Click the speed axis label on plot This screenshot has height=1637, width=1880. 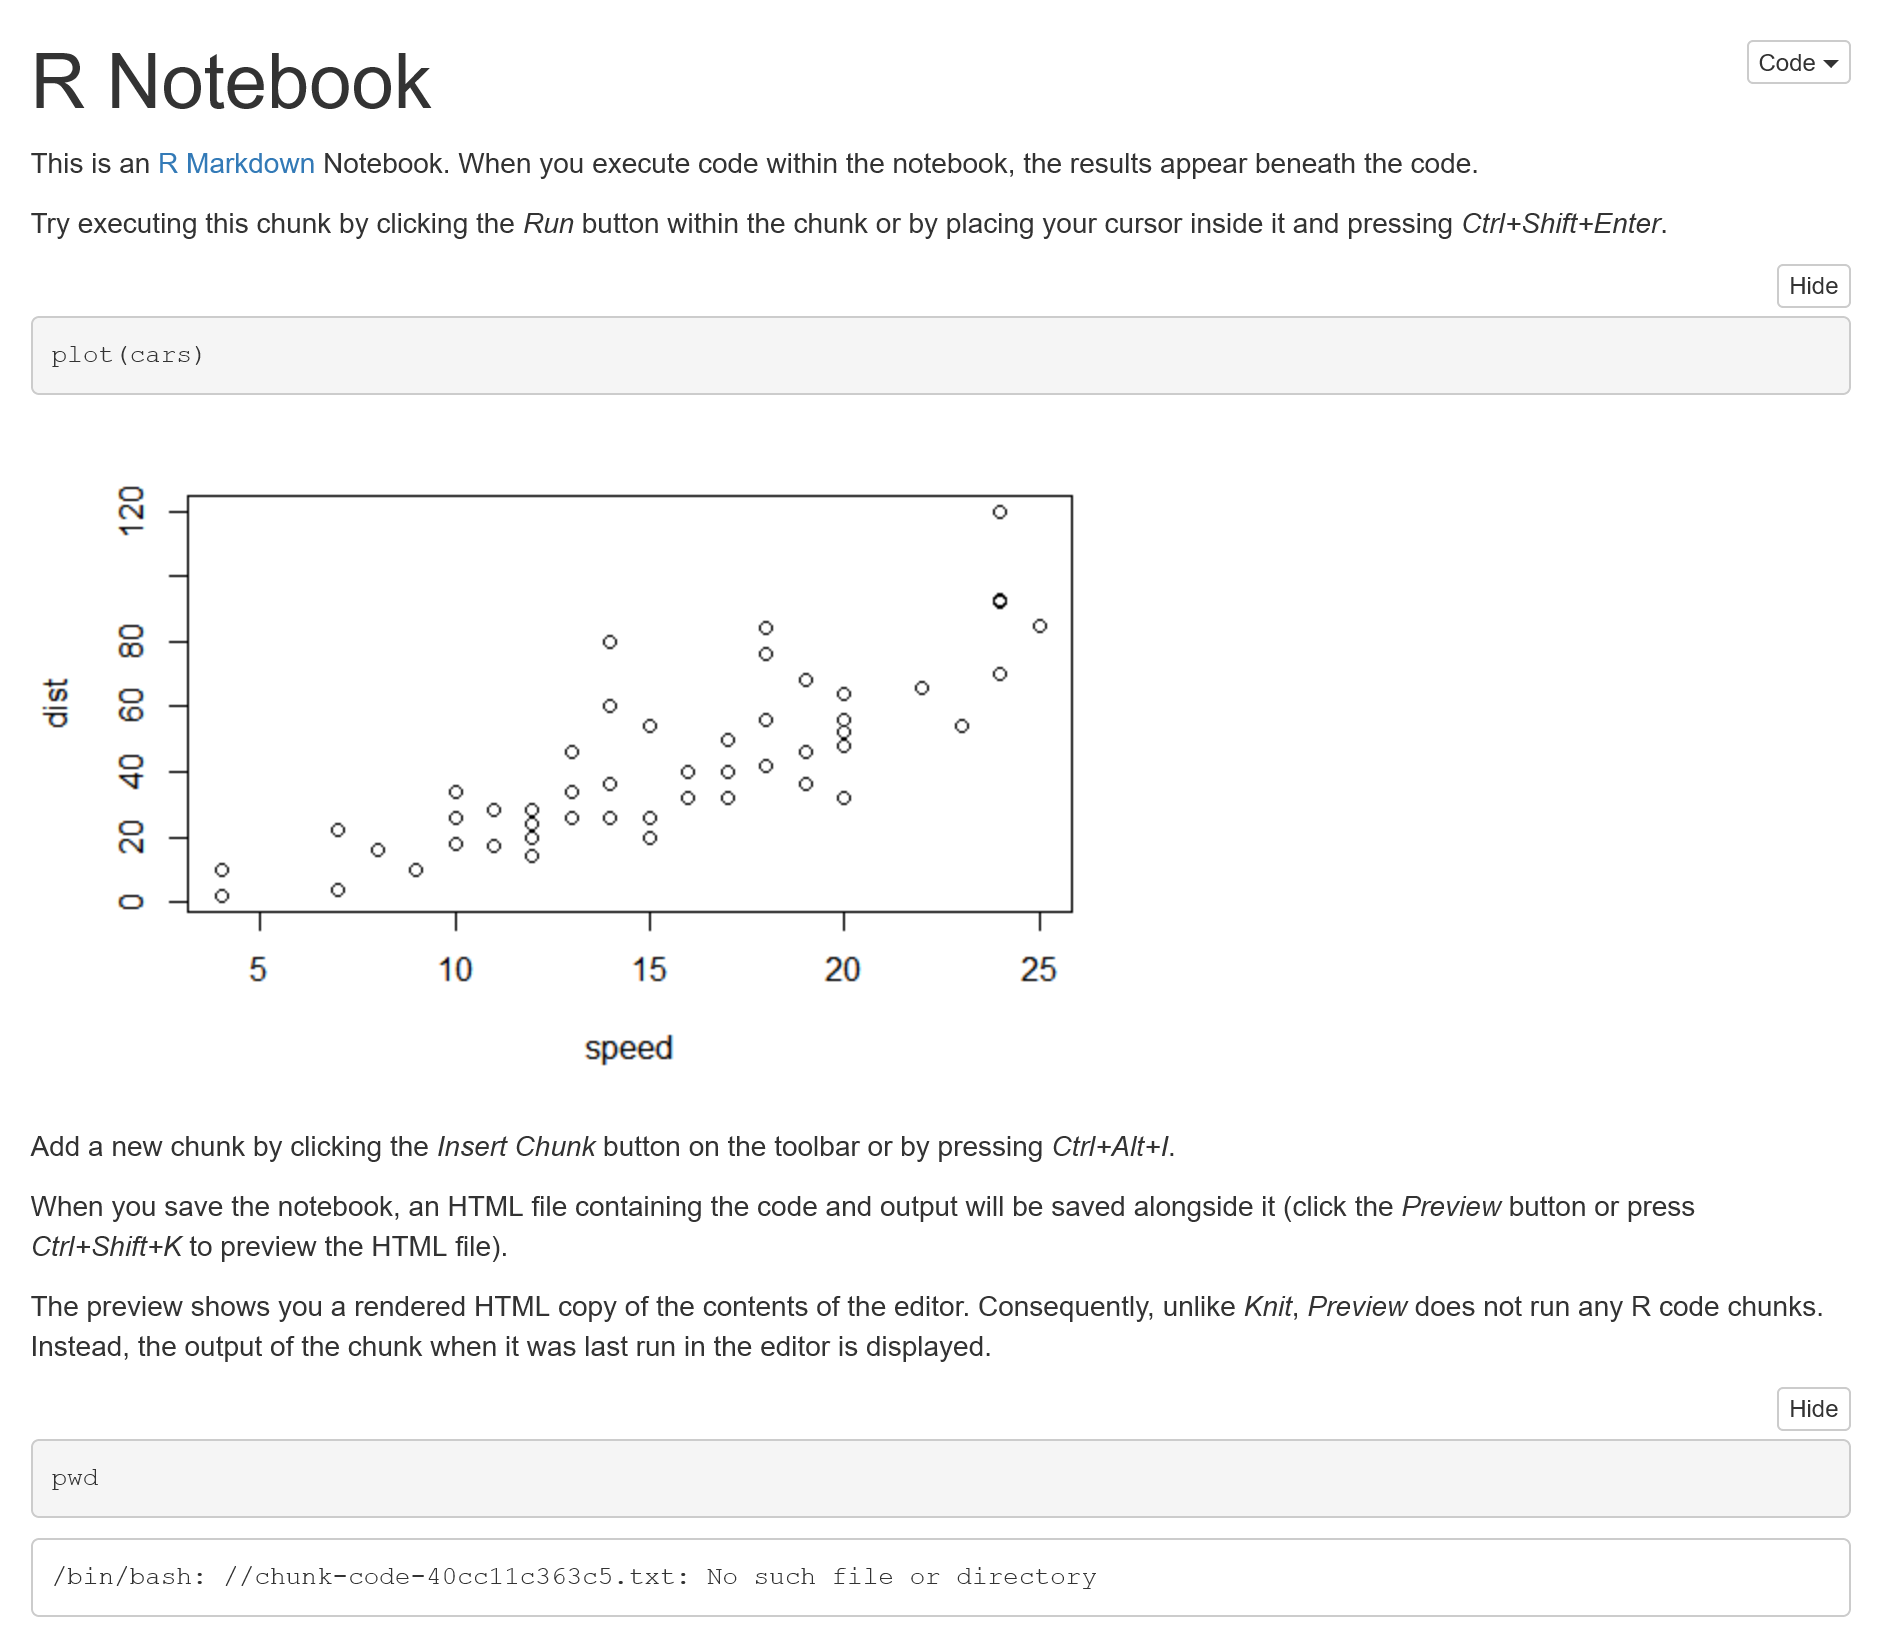click(x=629, y=1048)
